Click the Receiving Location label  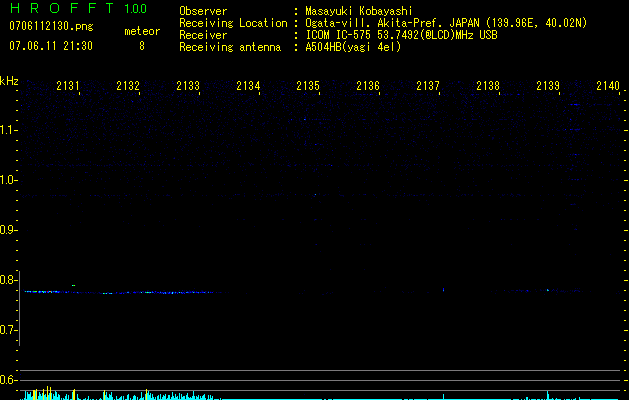click(233, 23)
